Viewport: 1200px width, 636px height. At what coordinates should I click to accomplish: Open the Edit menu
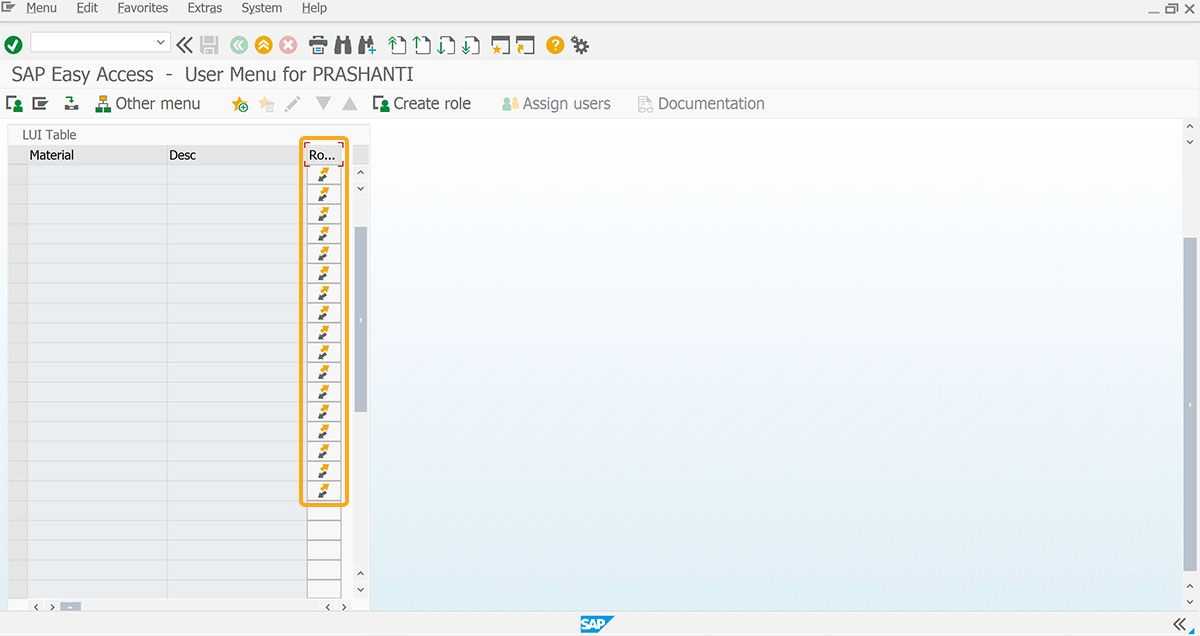tap(87, 8)
